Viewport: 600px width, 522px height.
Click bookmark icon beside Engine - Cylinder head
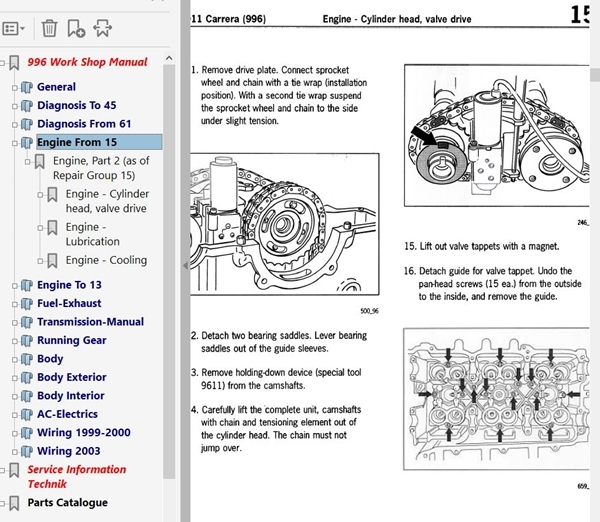52,194
